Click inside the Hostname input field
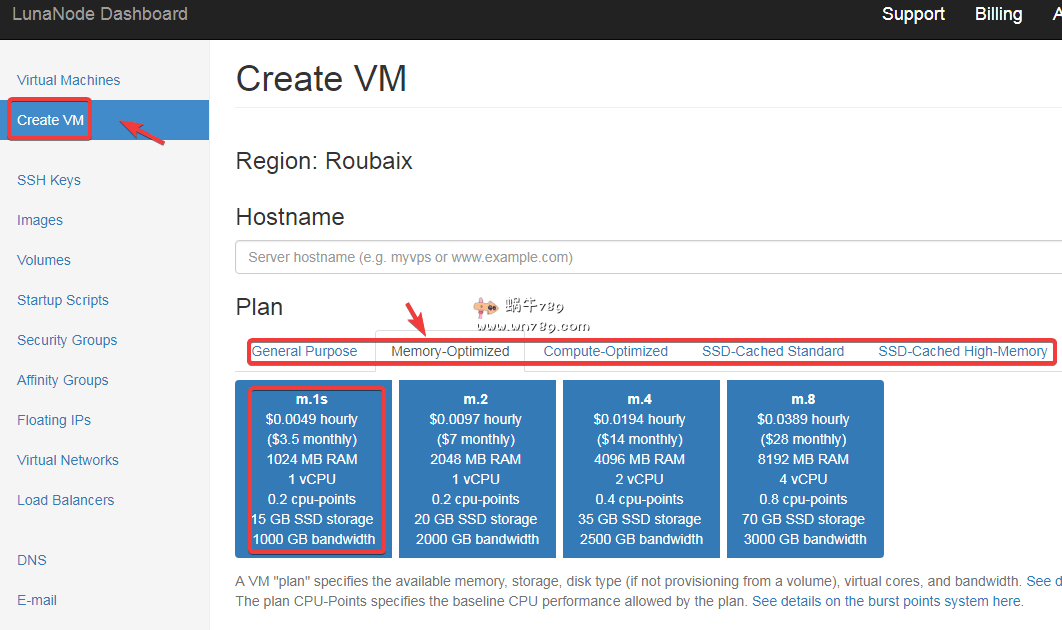The width and height of the screenshot is (1062, 630). (x=640, y=257)
